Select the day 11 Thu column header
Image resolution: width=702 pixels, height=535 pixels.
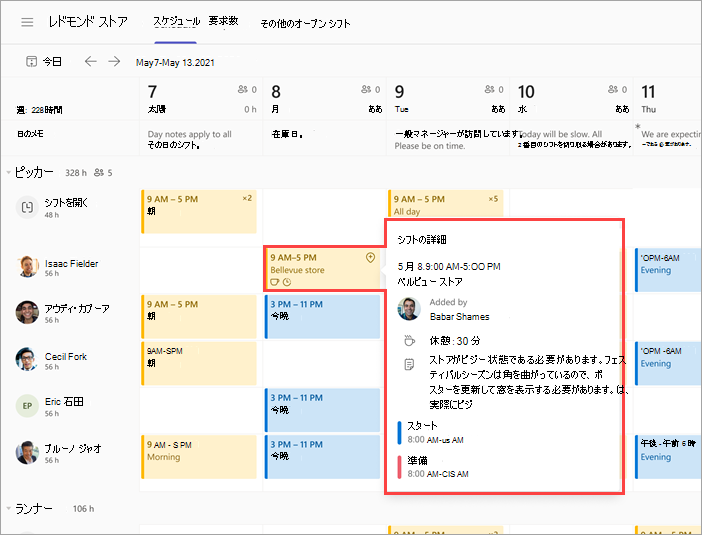click(668, 98)
